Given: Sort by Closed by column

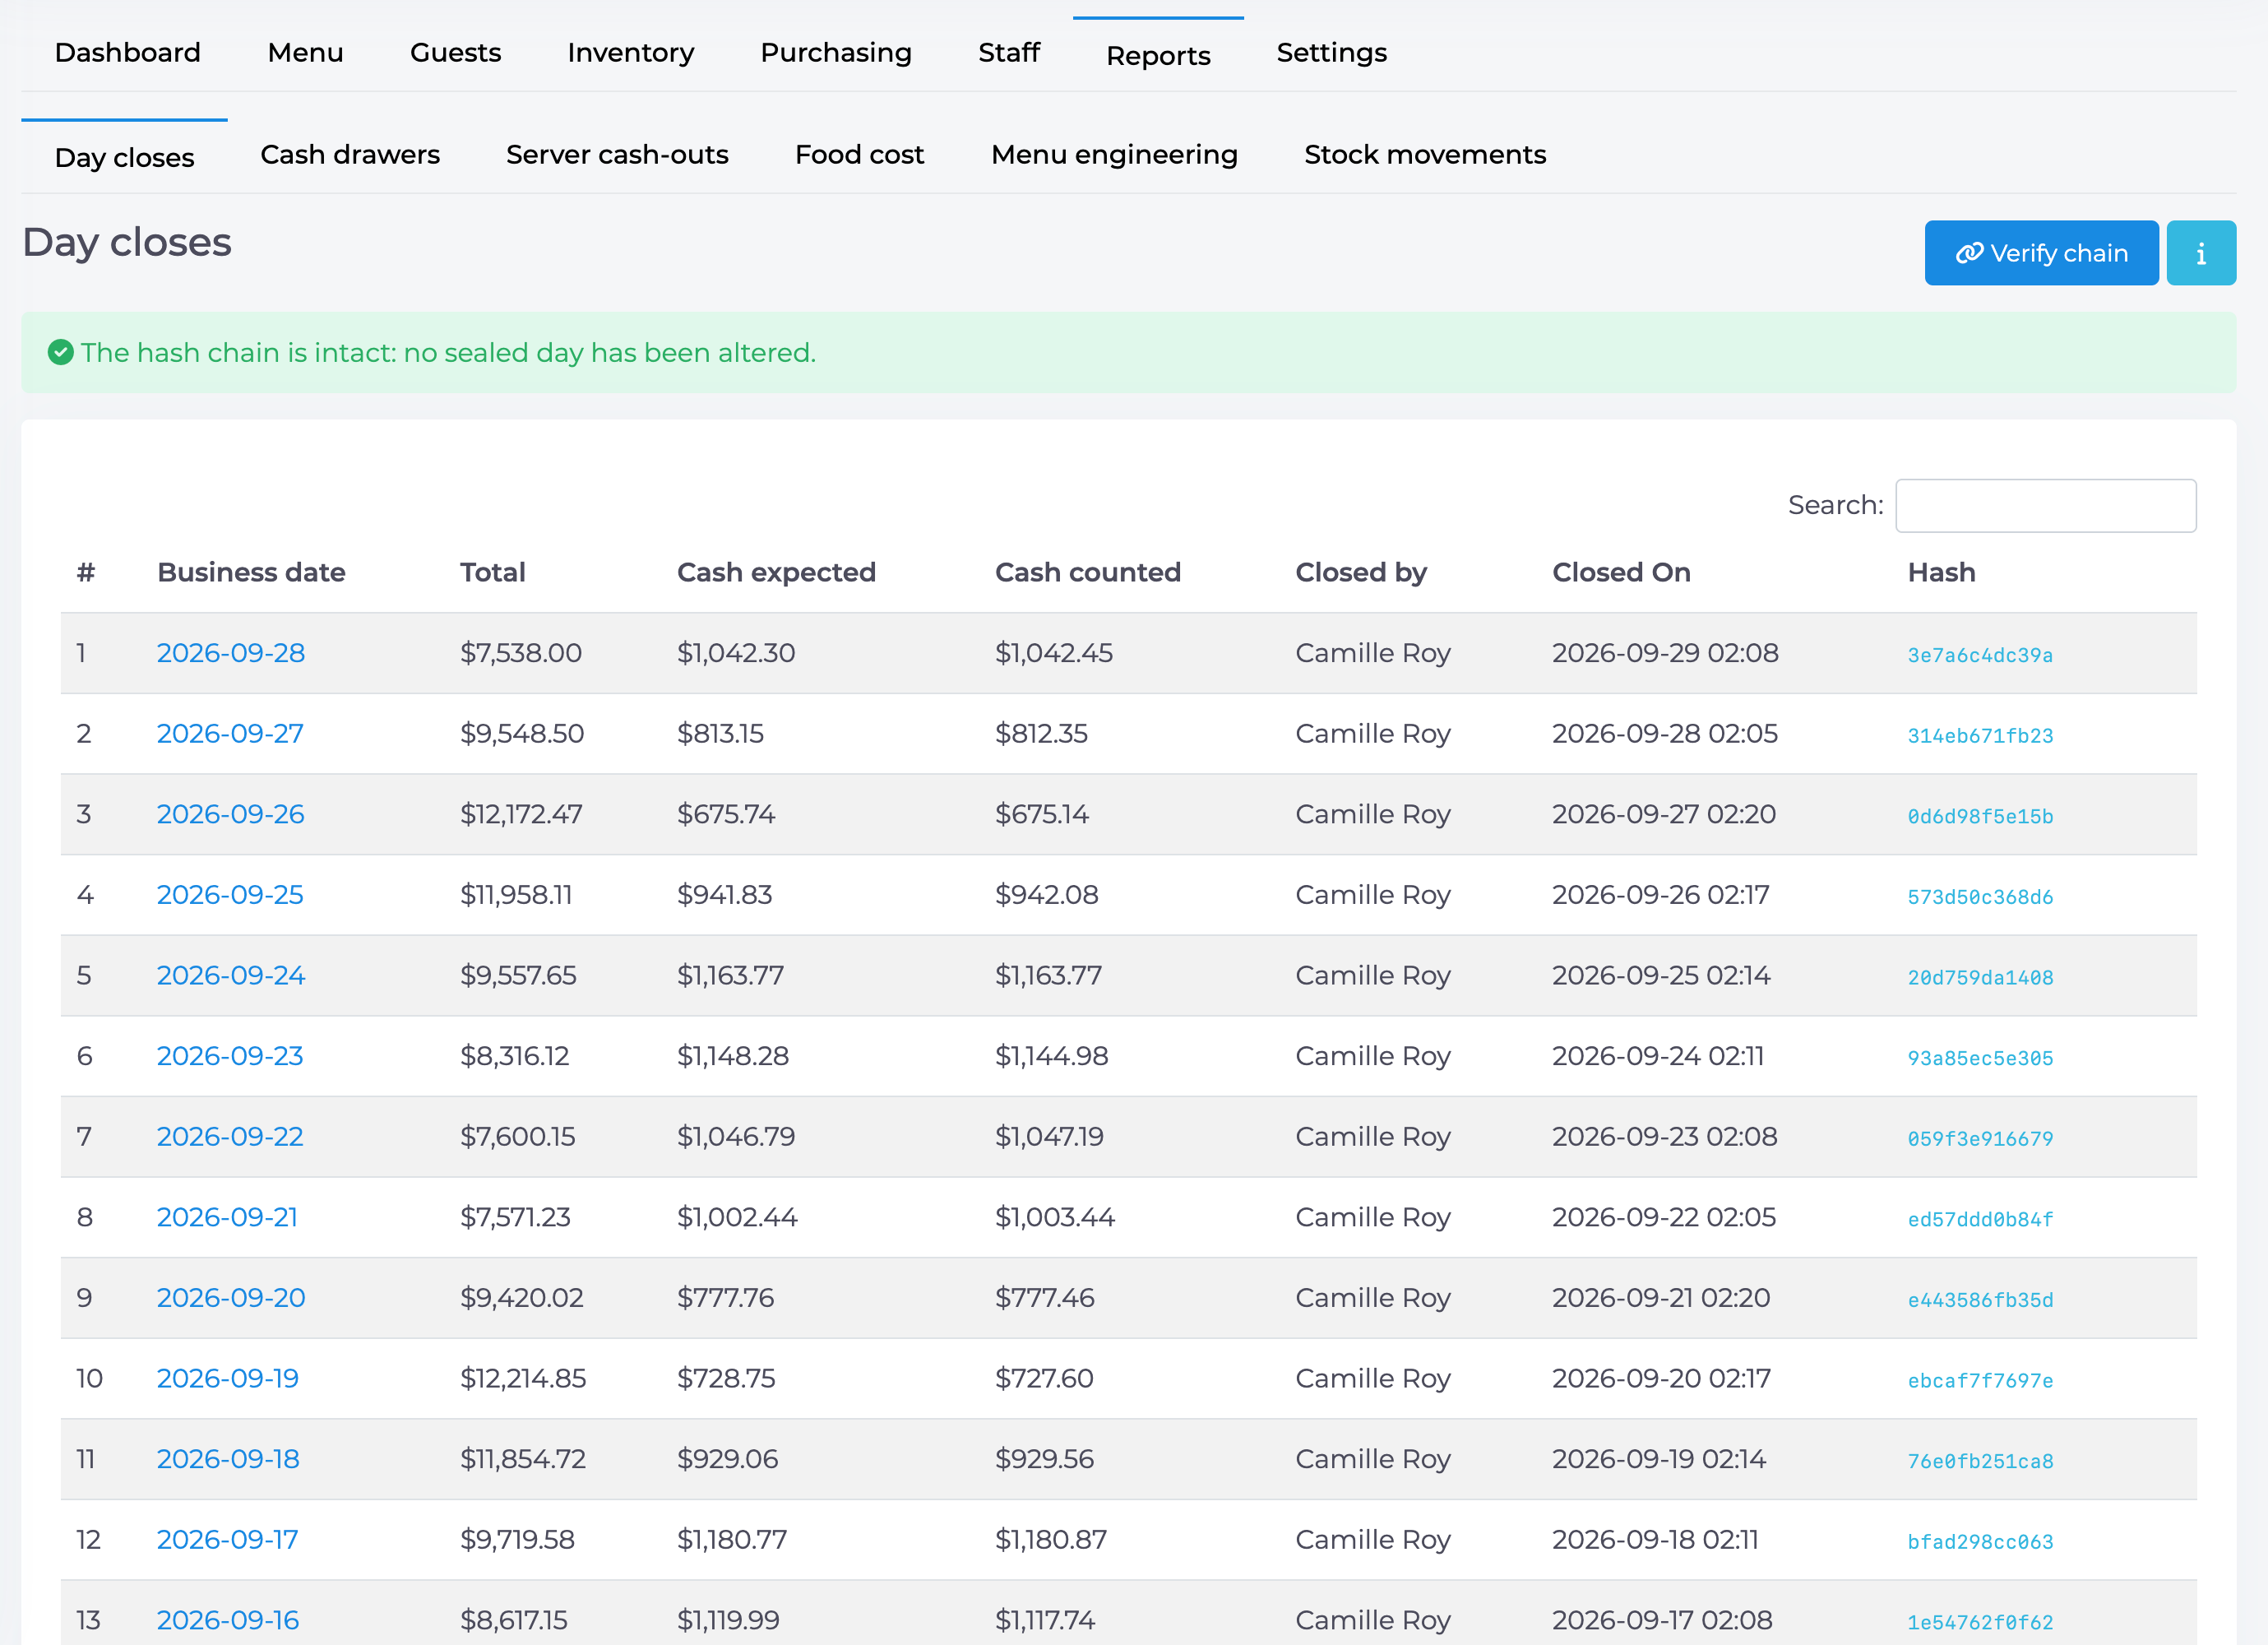Looking at the screenshot, I should point(1361,573).
